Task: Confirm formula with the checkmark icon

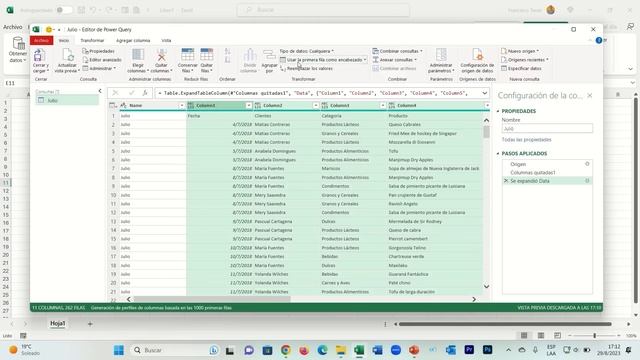Action: (x=131, y=93)
